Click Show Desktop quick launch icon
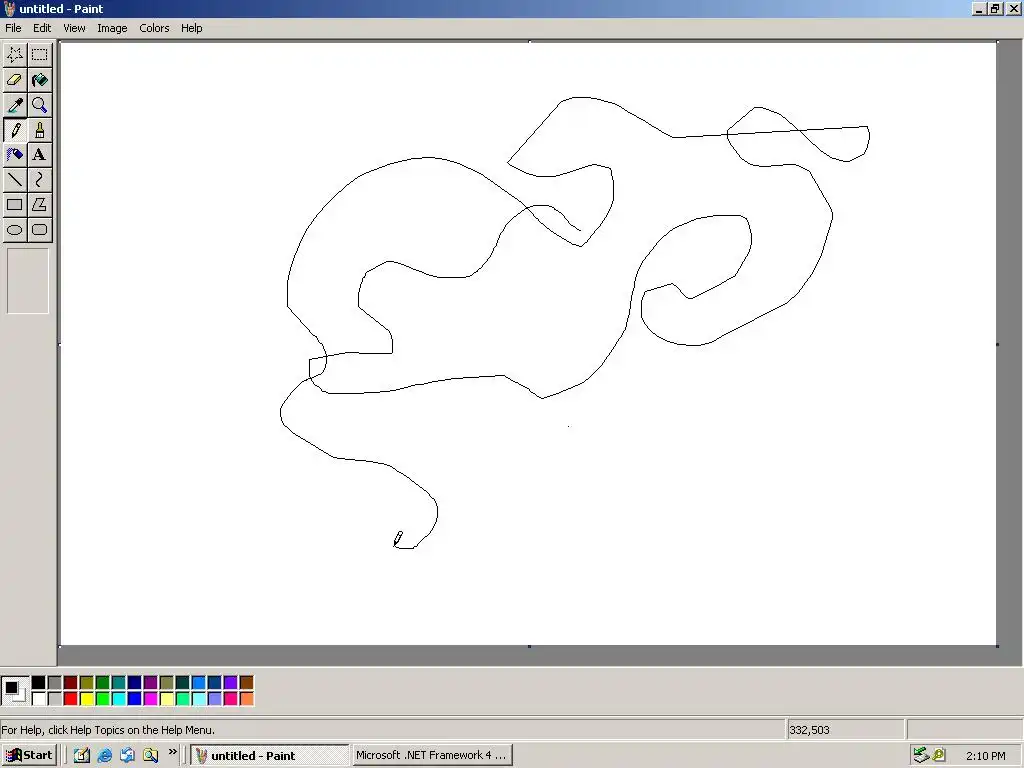 coord(82,756)
